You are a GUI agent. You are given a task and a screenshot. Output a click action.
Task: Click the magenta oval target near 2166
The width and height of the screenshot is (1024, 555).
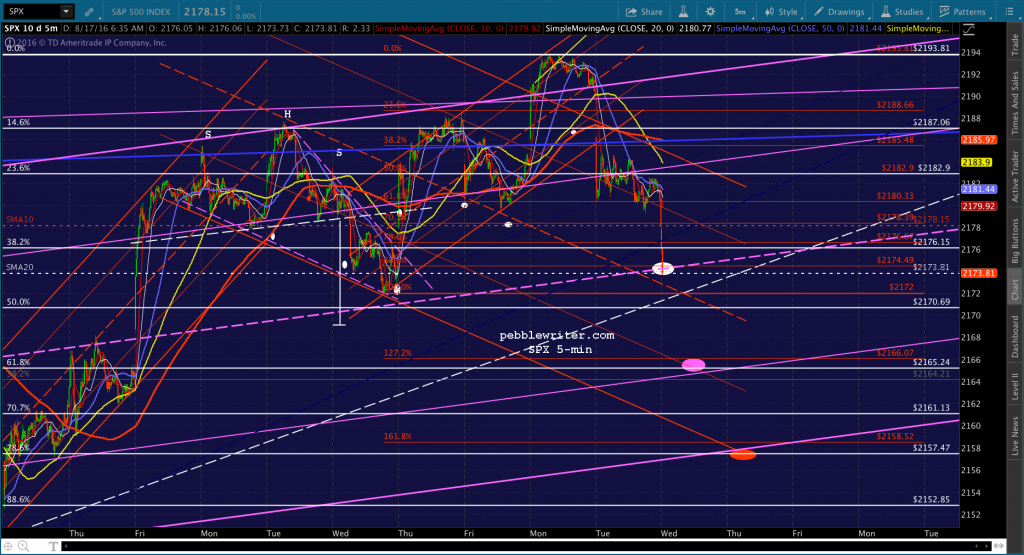(x=694, y=365)
